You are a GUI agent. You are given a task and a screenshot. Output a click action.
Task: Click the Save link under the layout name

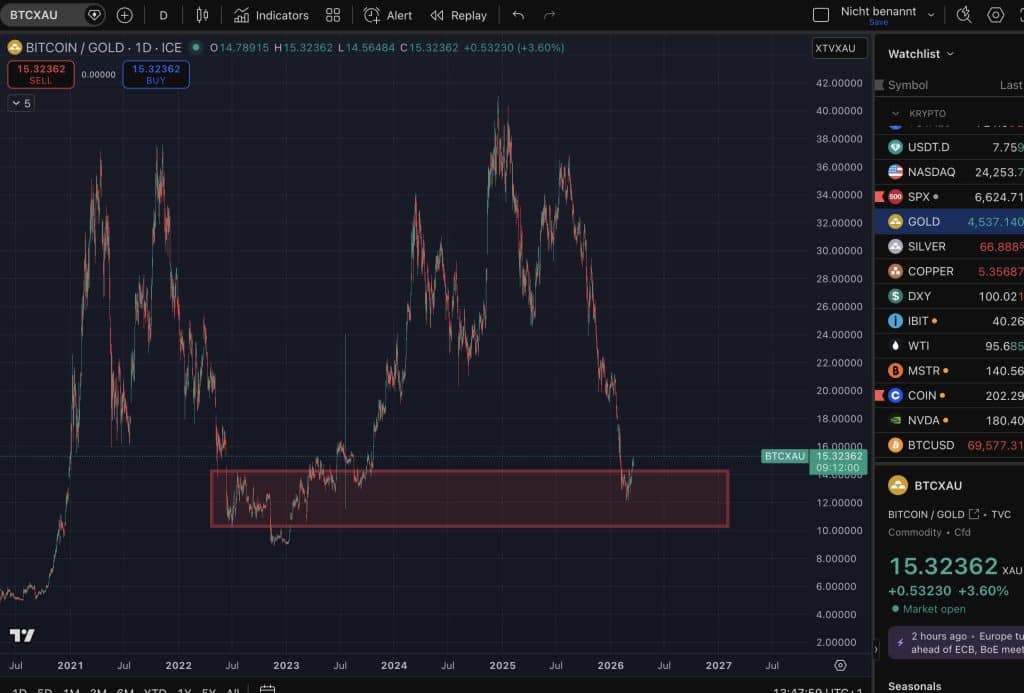pos(878,22)
